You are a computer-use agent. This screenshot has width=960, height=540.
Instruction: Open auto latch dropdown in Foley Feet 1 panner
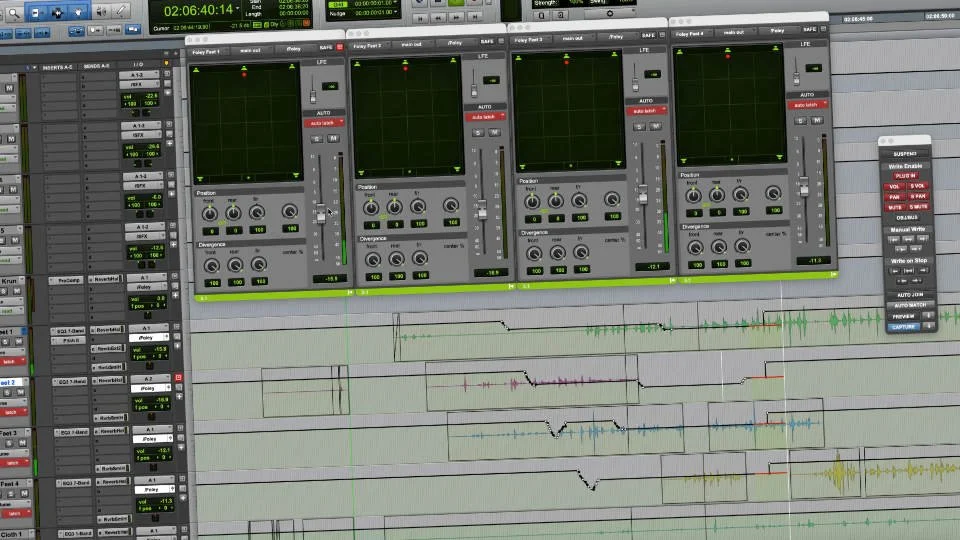324,123
